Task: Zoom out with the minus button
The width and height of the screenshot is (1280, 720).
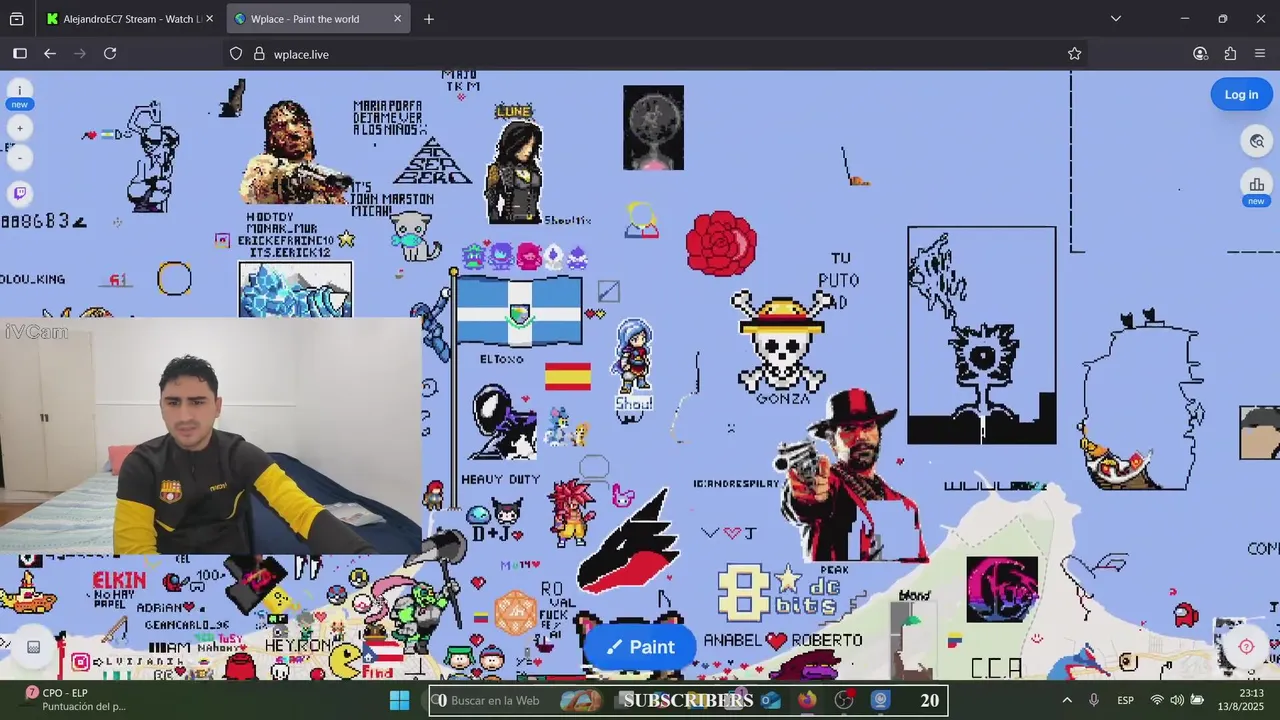Action: pos(19,158)
